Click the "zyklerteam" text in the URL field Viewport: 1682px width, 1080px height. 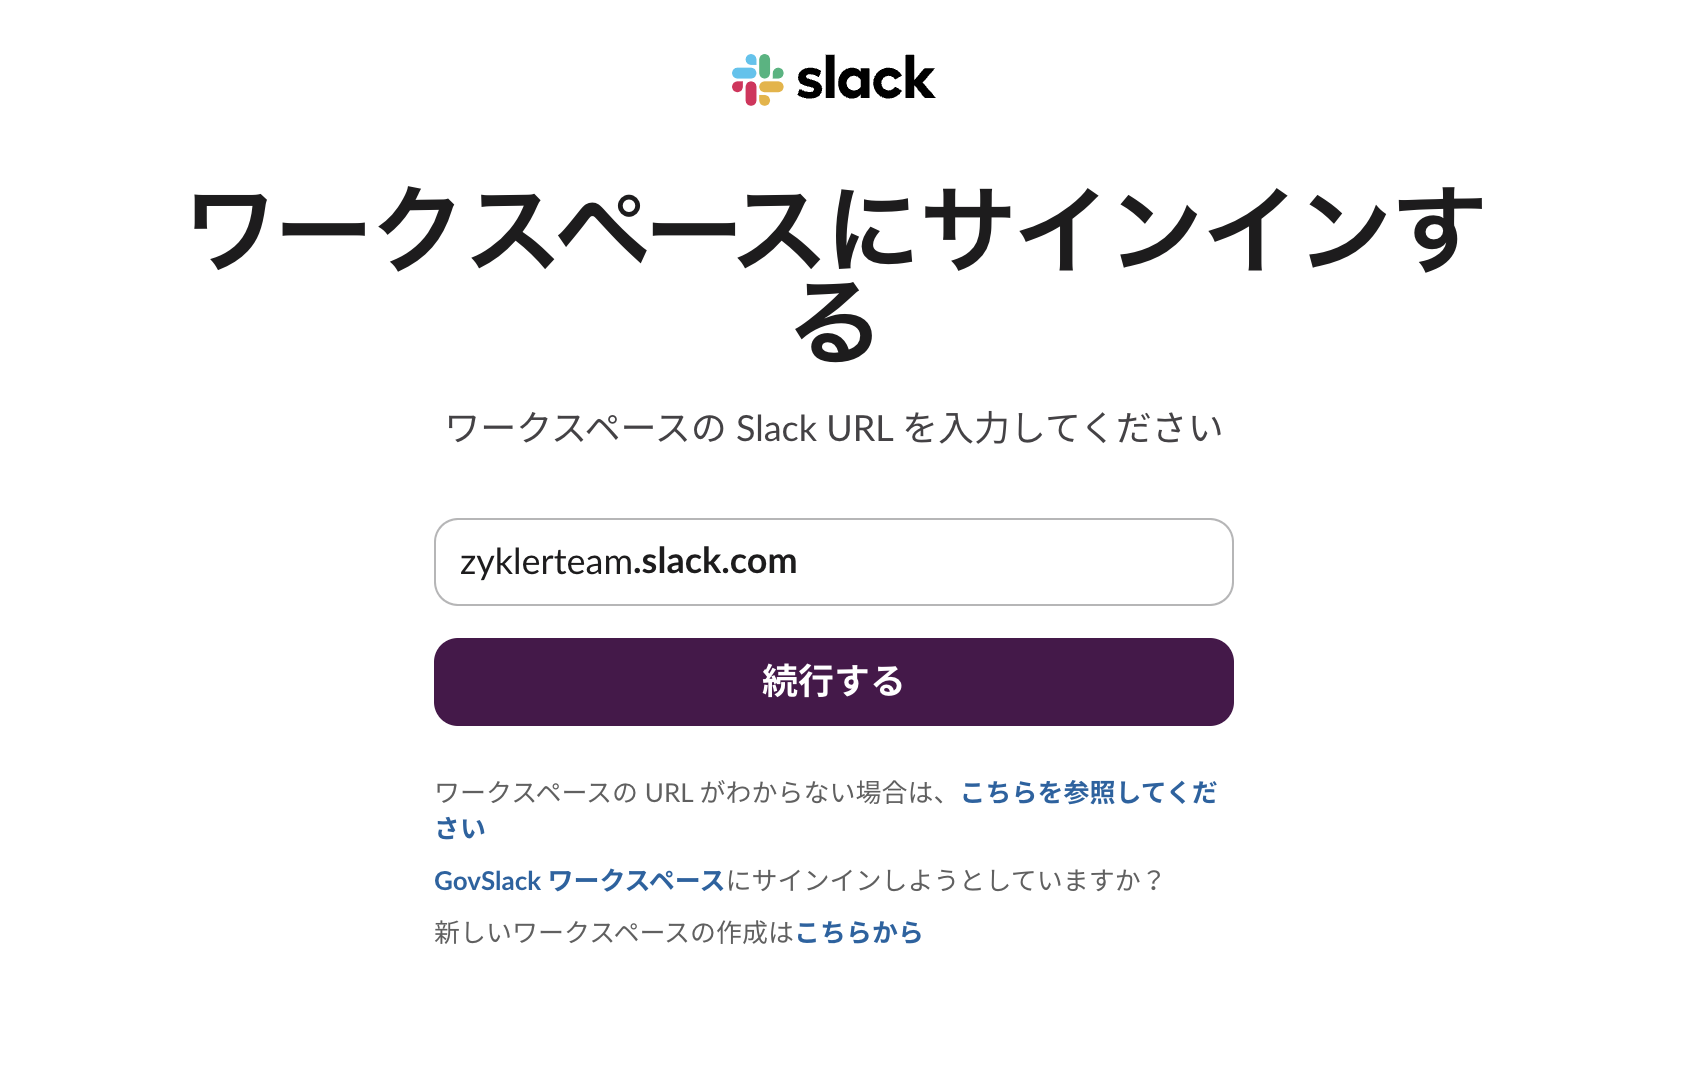tap(545, 562)
